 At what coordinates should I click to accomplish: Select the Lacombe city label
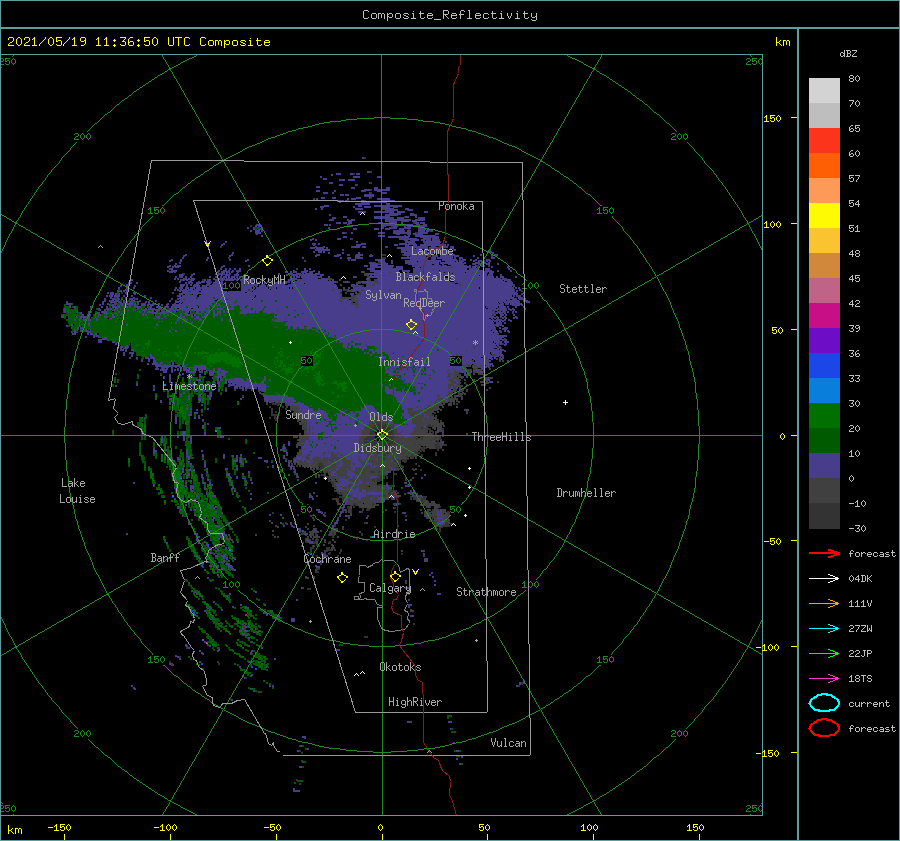pos(432,251)
